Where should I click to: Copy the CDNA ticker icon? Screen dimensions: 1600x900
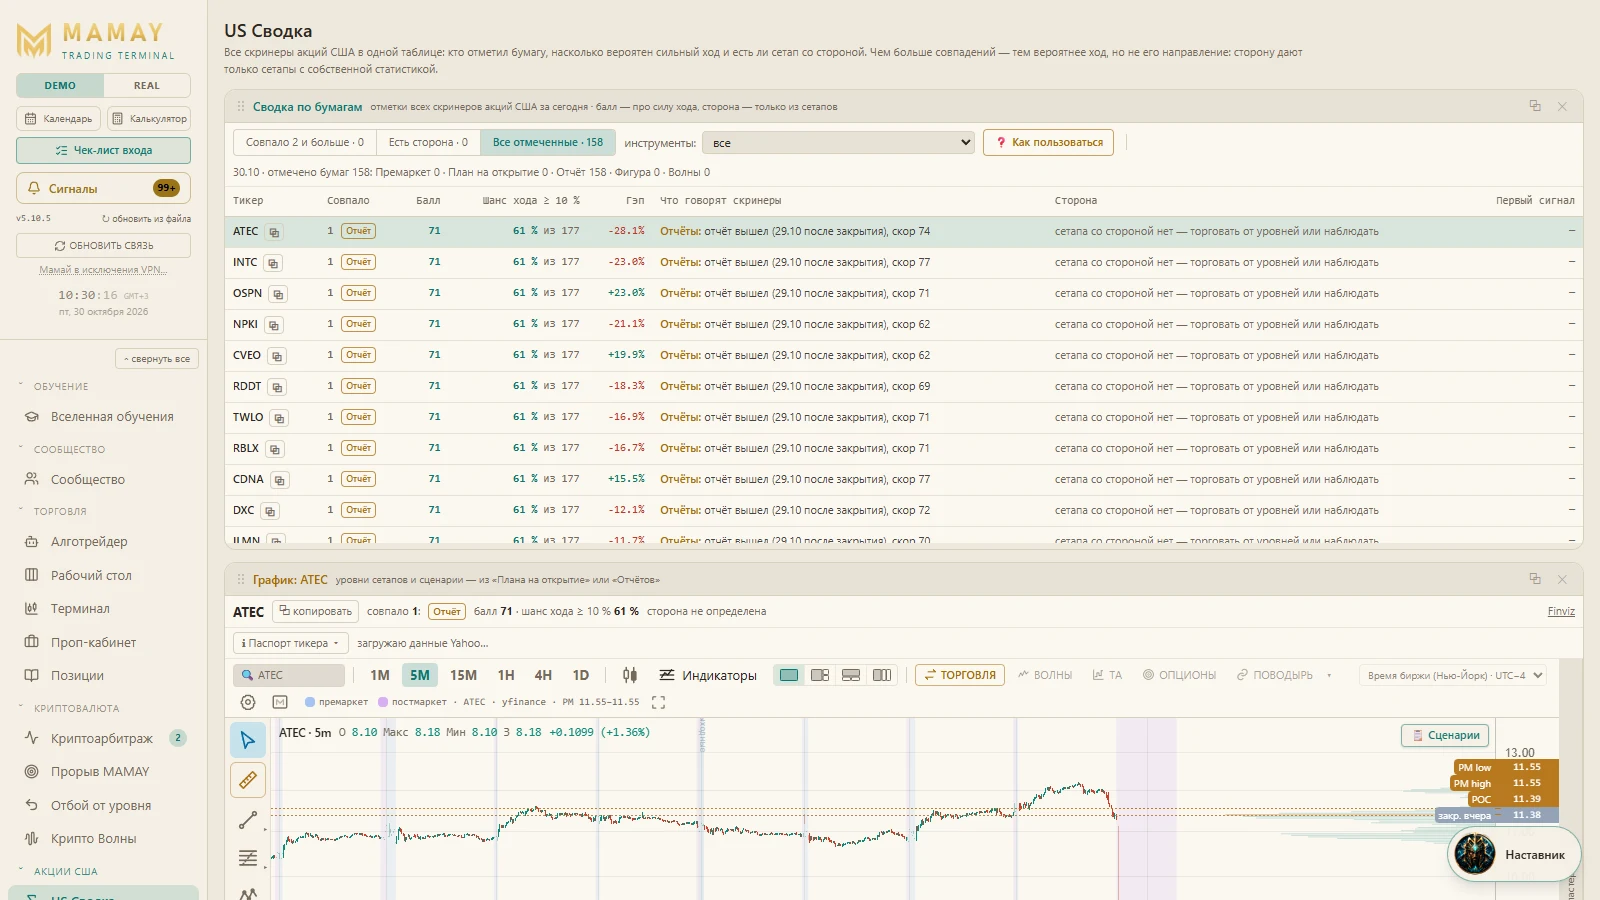(280, 480)
